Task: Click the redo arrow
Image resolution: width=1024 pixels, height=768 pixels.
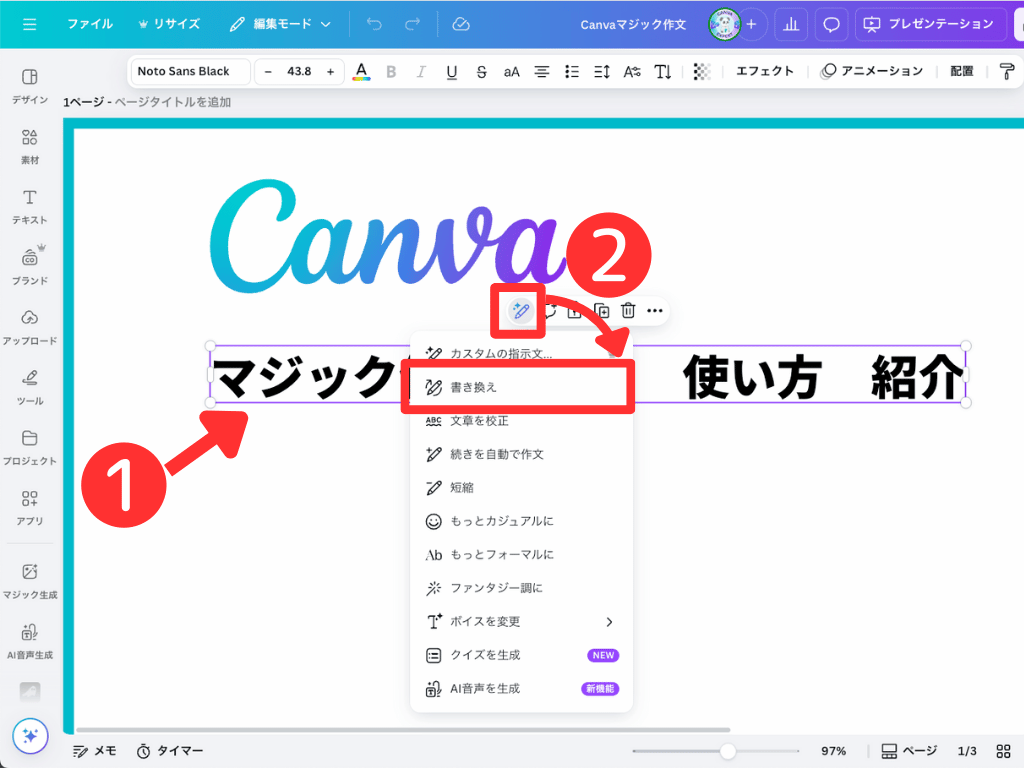Action: pos(412,24)
